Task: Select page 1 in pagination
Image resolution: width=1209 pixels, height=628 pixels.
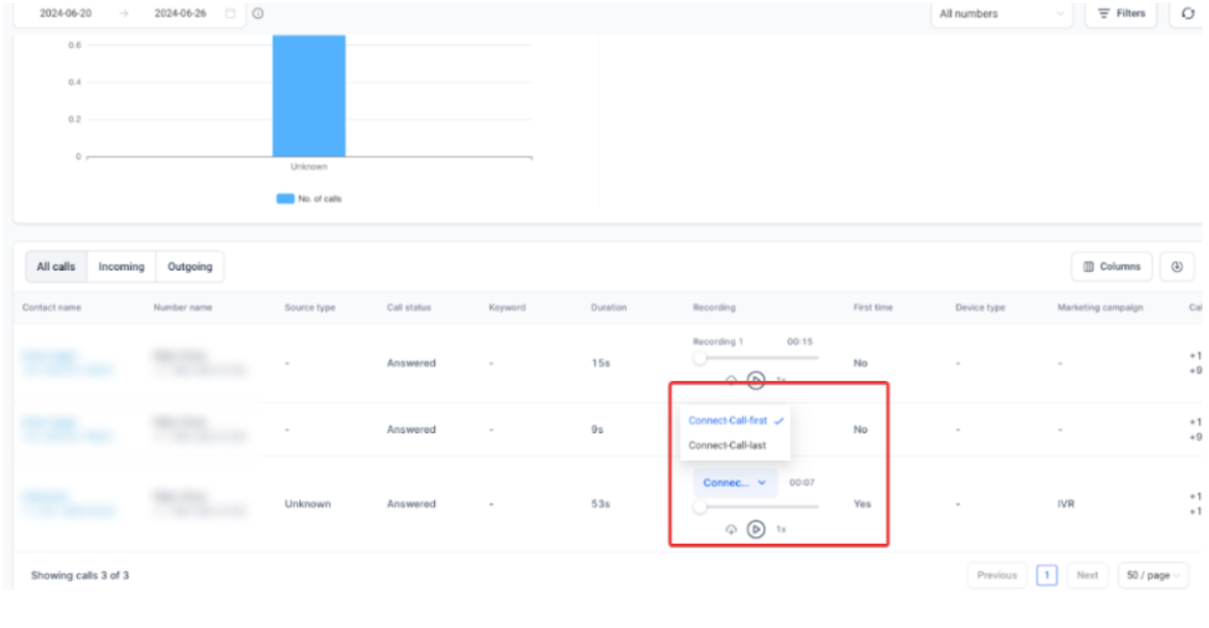Action: coord(1047,575)
